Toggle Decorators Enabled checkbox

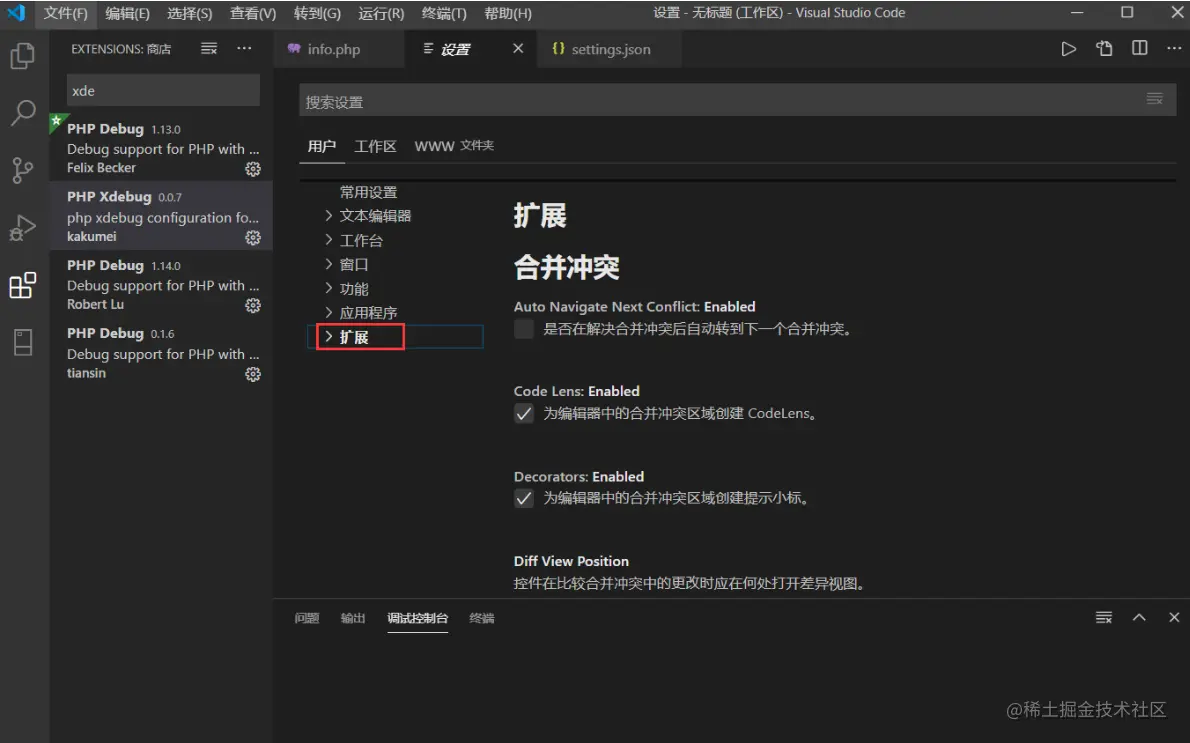point(524,499)
